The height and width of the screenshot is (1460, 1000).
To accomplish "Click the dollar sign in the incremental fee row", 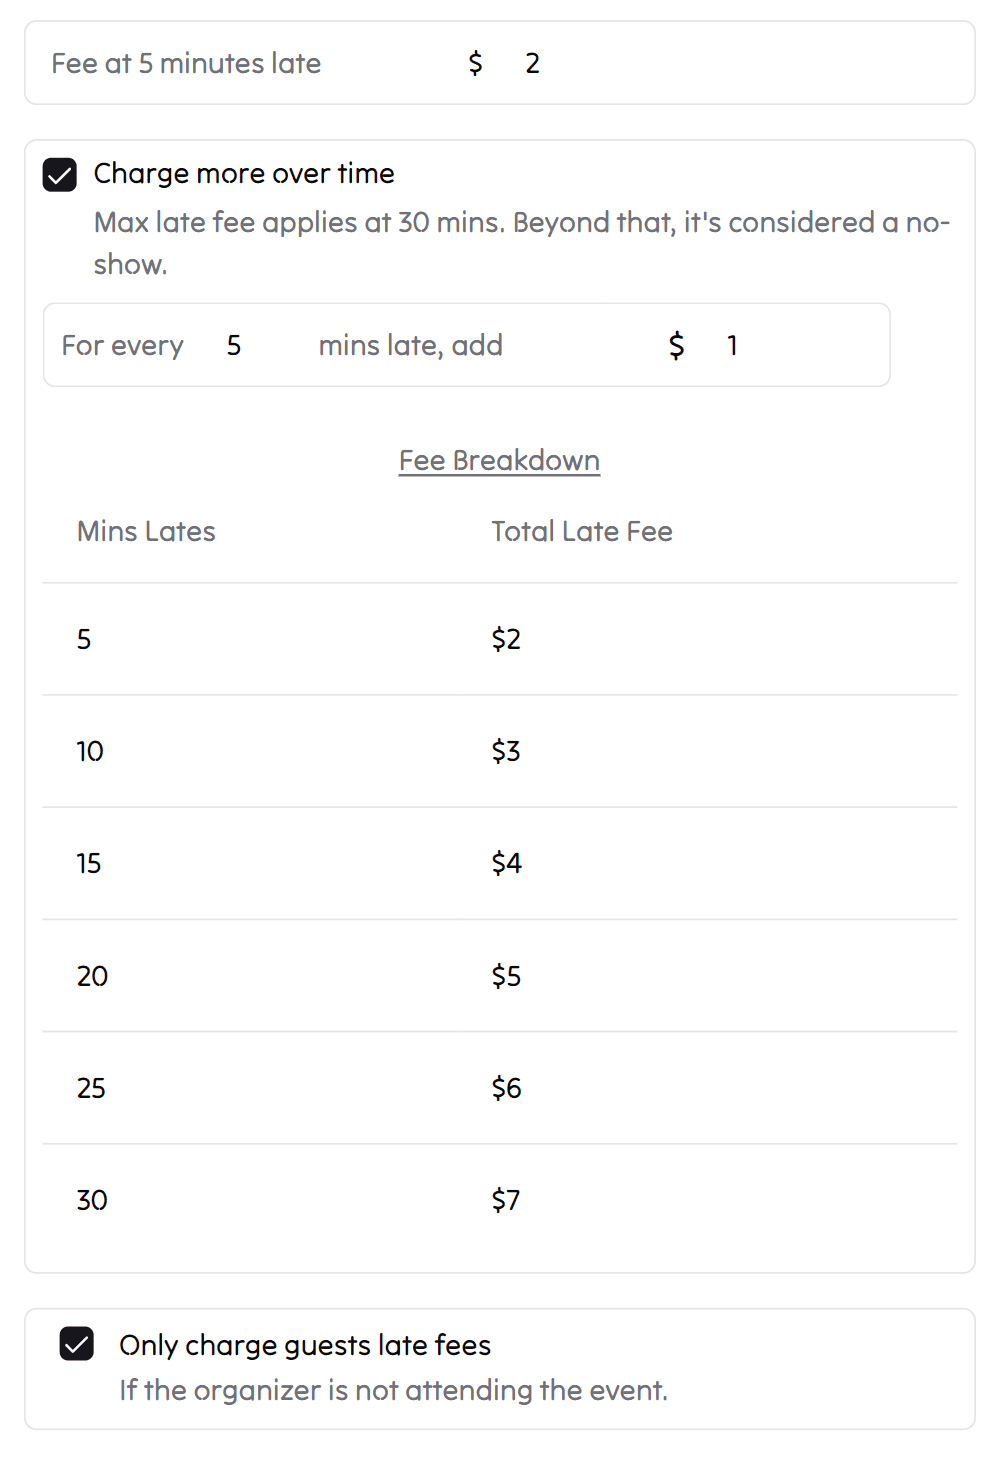I will pyautogui.click(x=676, y=345).
